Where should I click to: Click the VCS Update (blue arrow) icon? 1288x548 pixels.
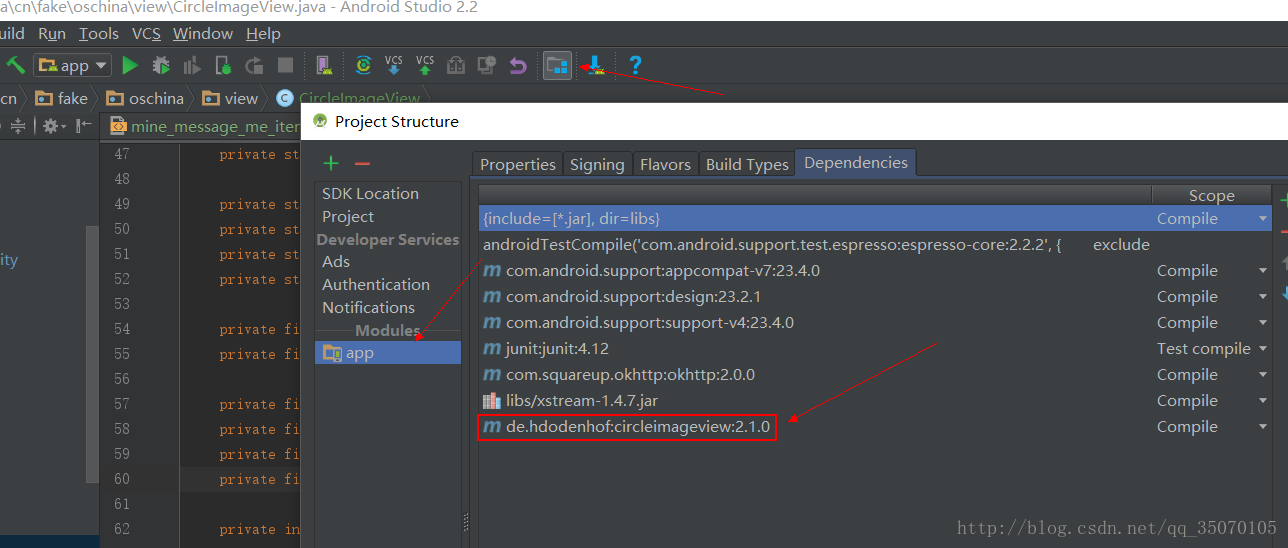pyautogui.click(x=394, y=66)
